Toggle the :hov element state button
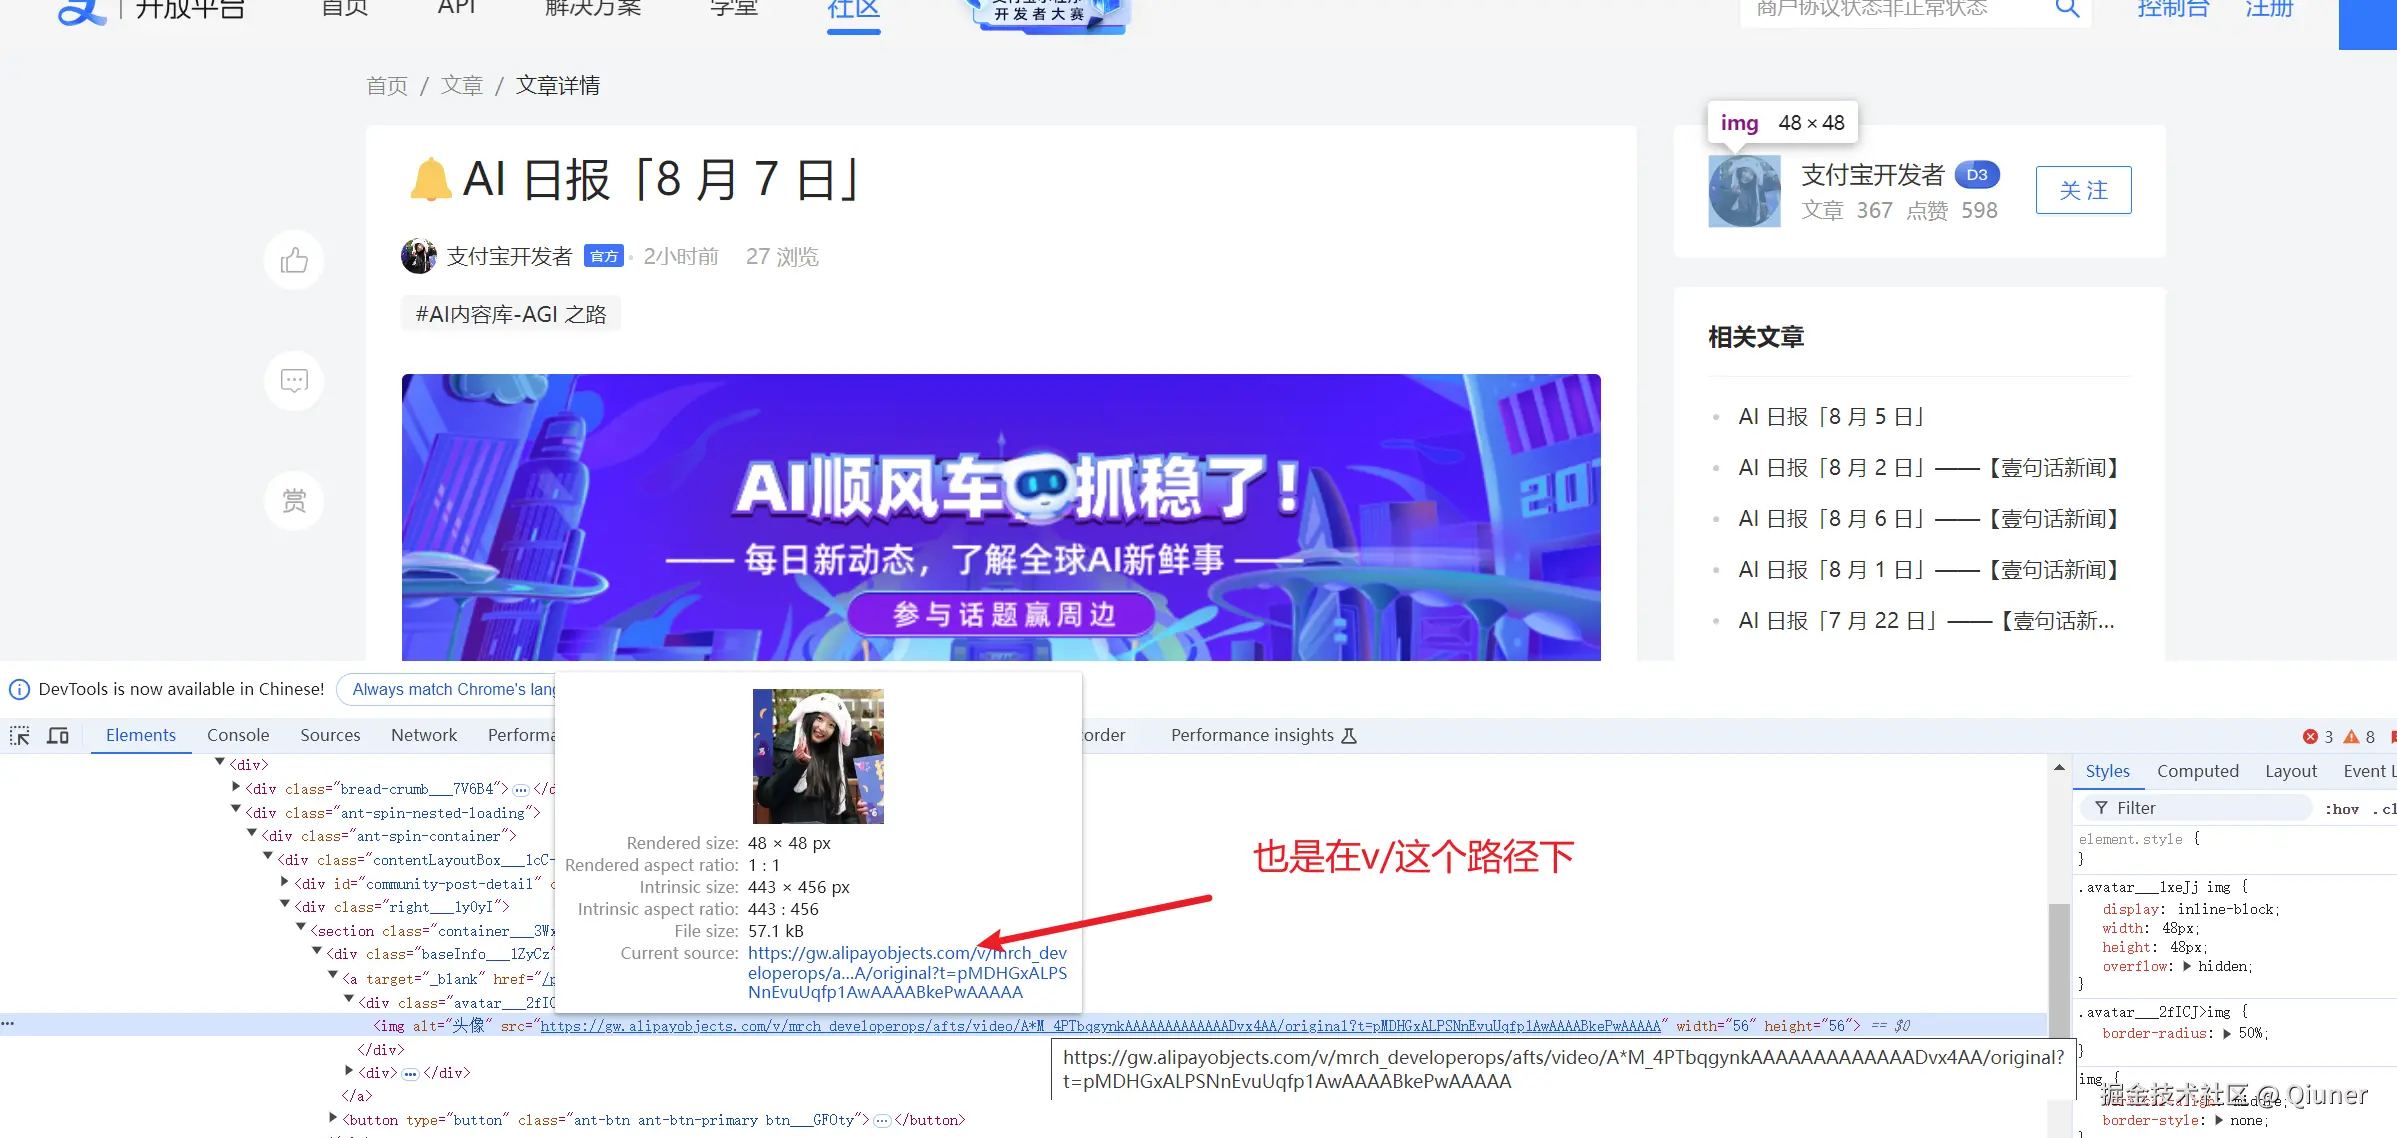The width and height of the screenshot is (2397, 1138). coord(2341,809)
